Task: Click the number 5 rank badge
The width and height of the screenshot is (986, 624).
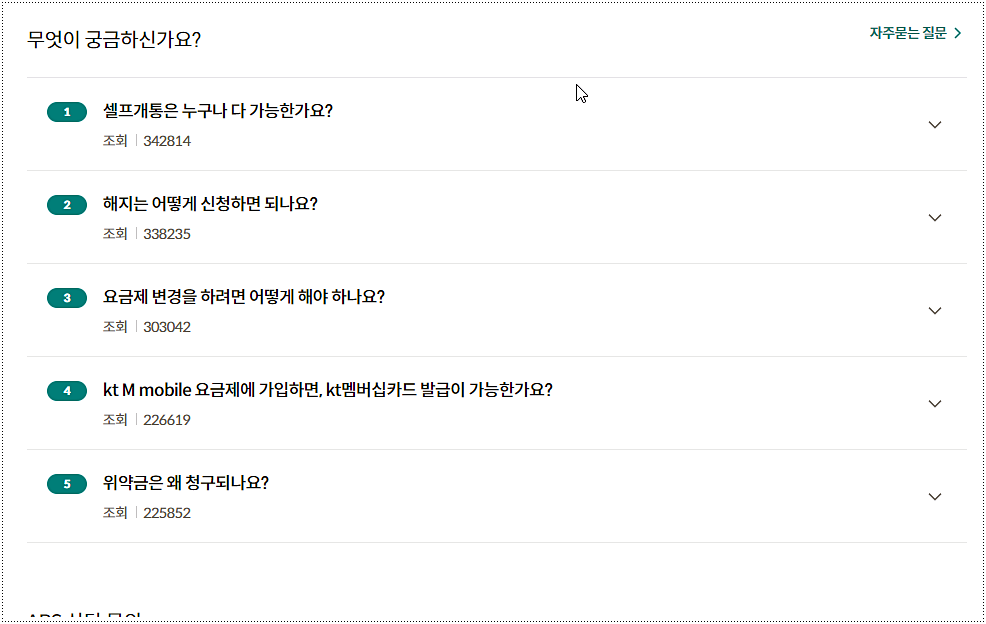Action: click(x=67, y=484)
